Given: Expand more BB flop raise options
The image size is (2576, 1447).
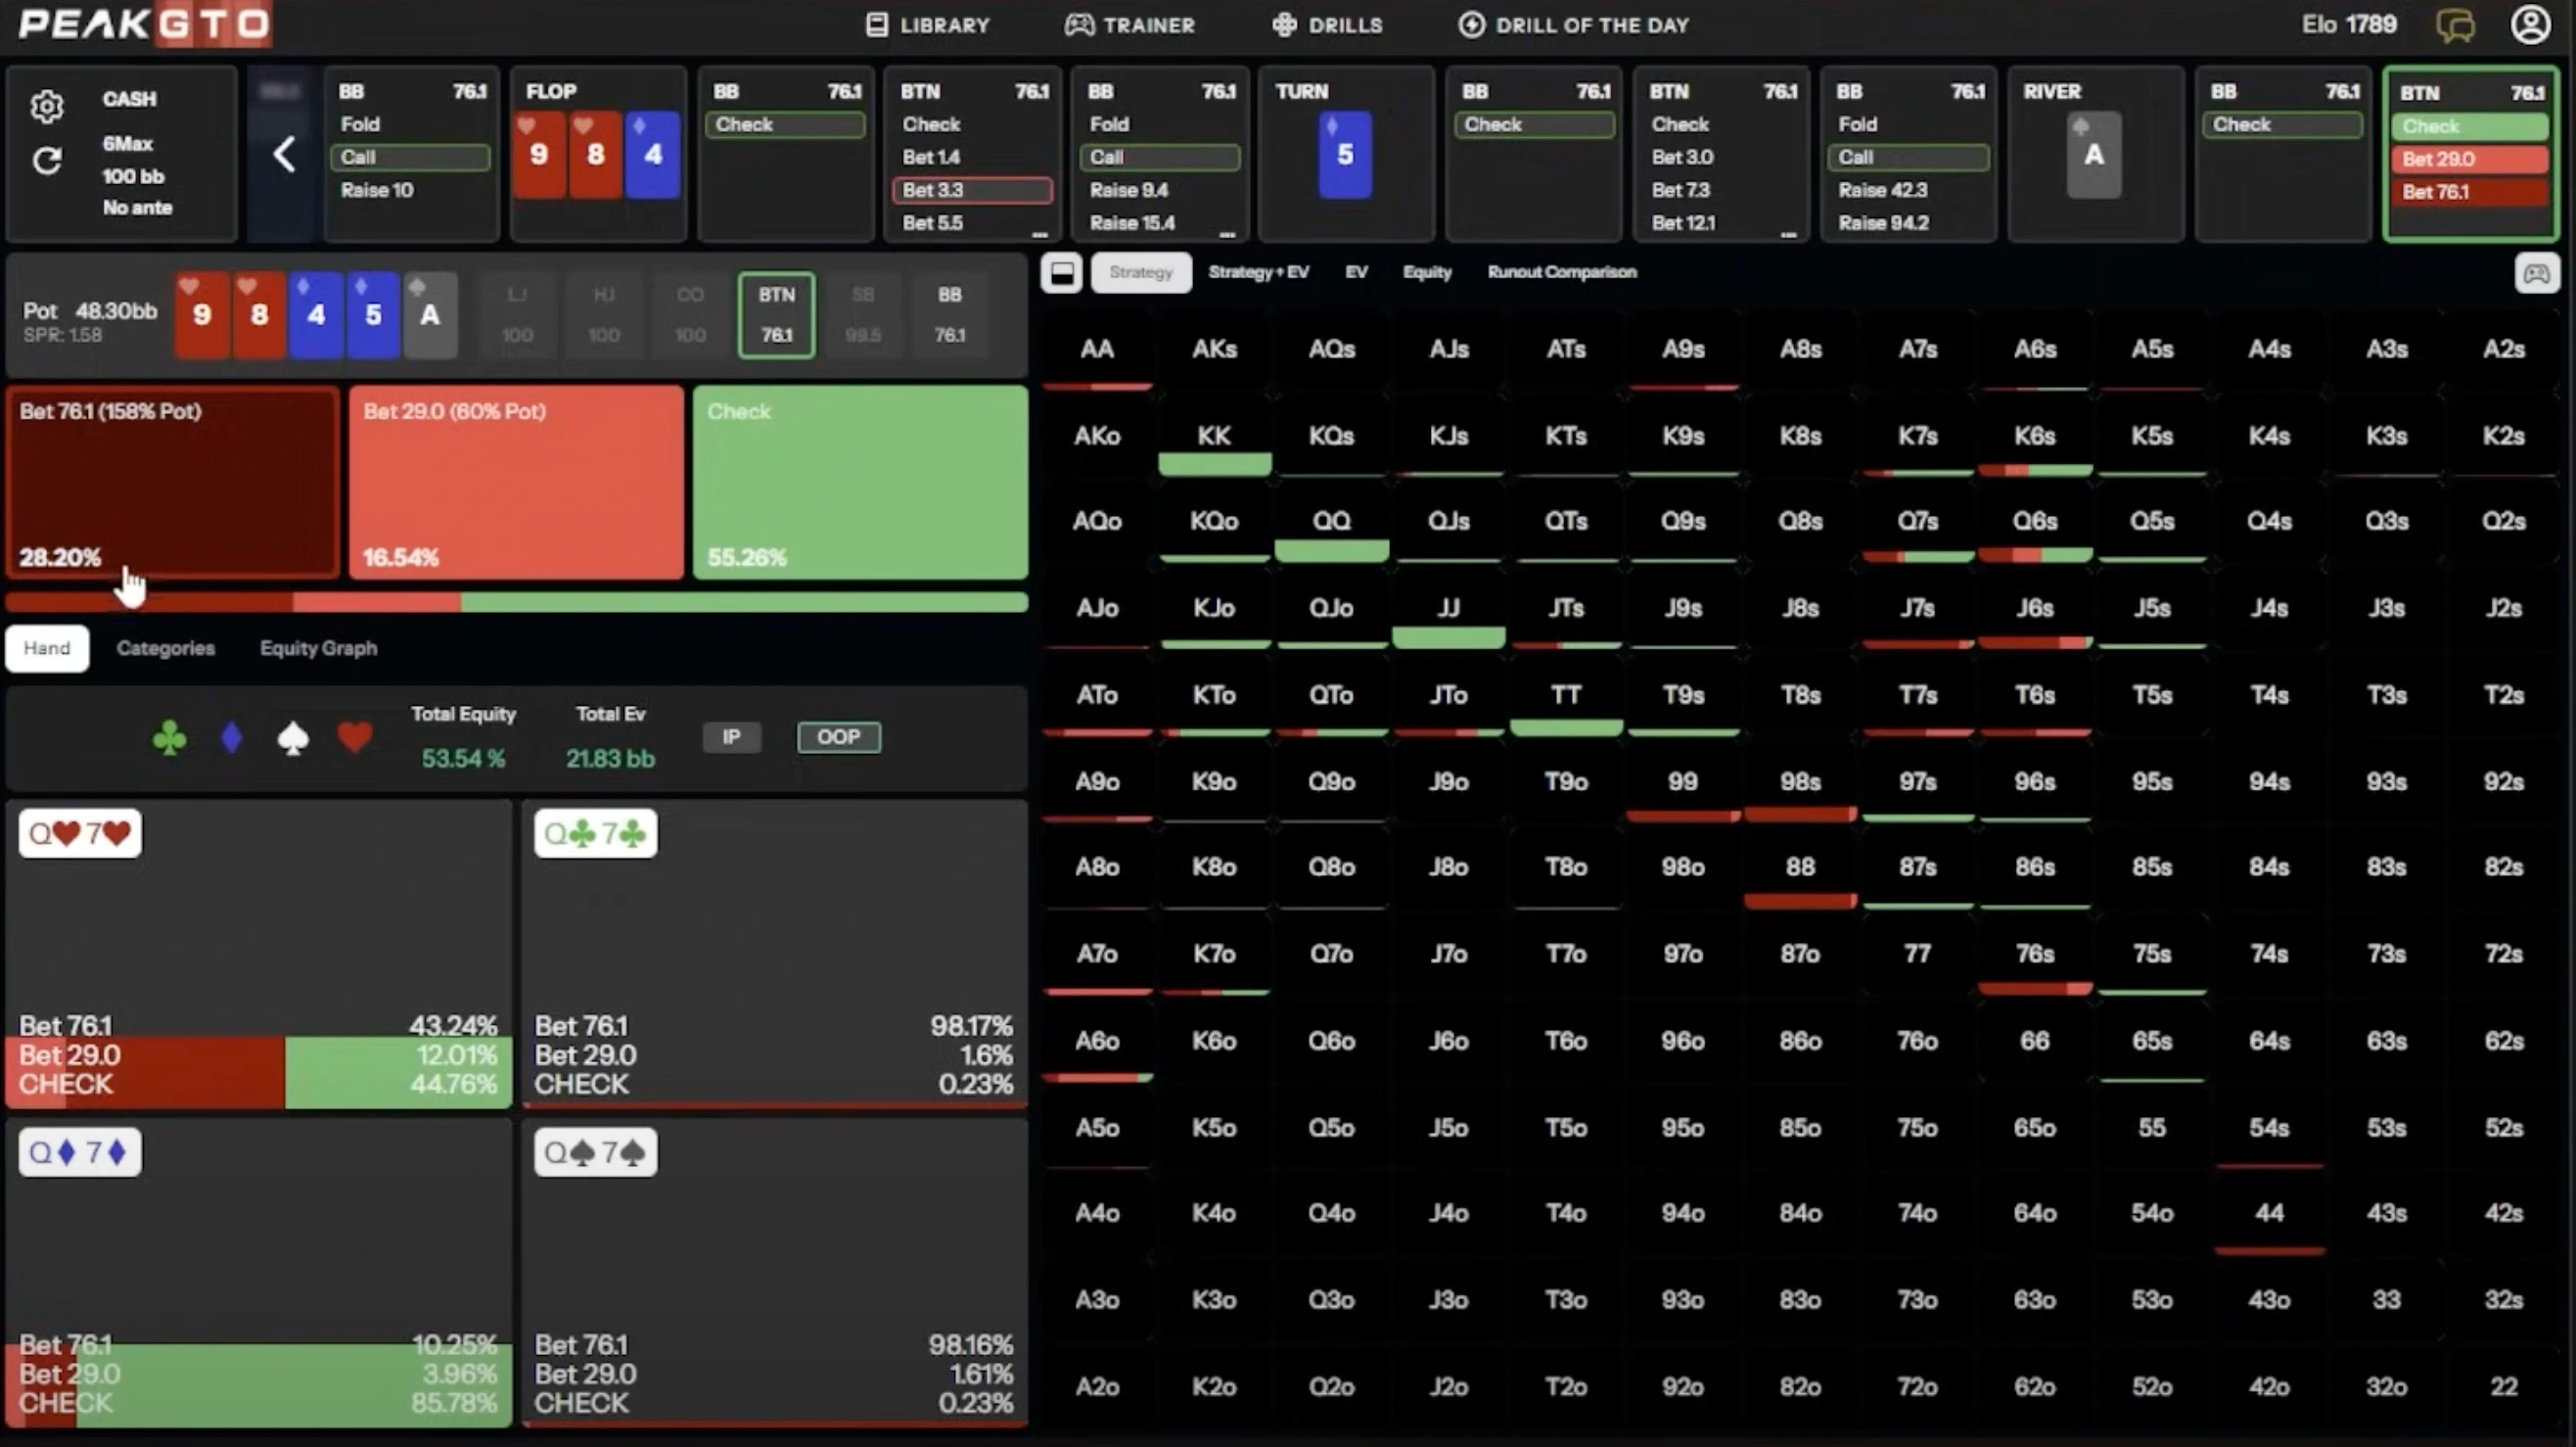Looking at the screenshot, I should click(x=1227, y=234).
